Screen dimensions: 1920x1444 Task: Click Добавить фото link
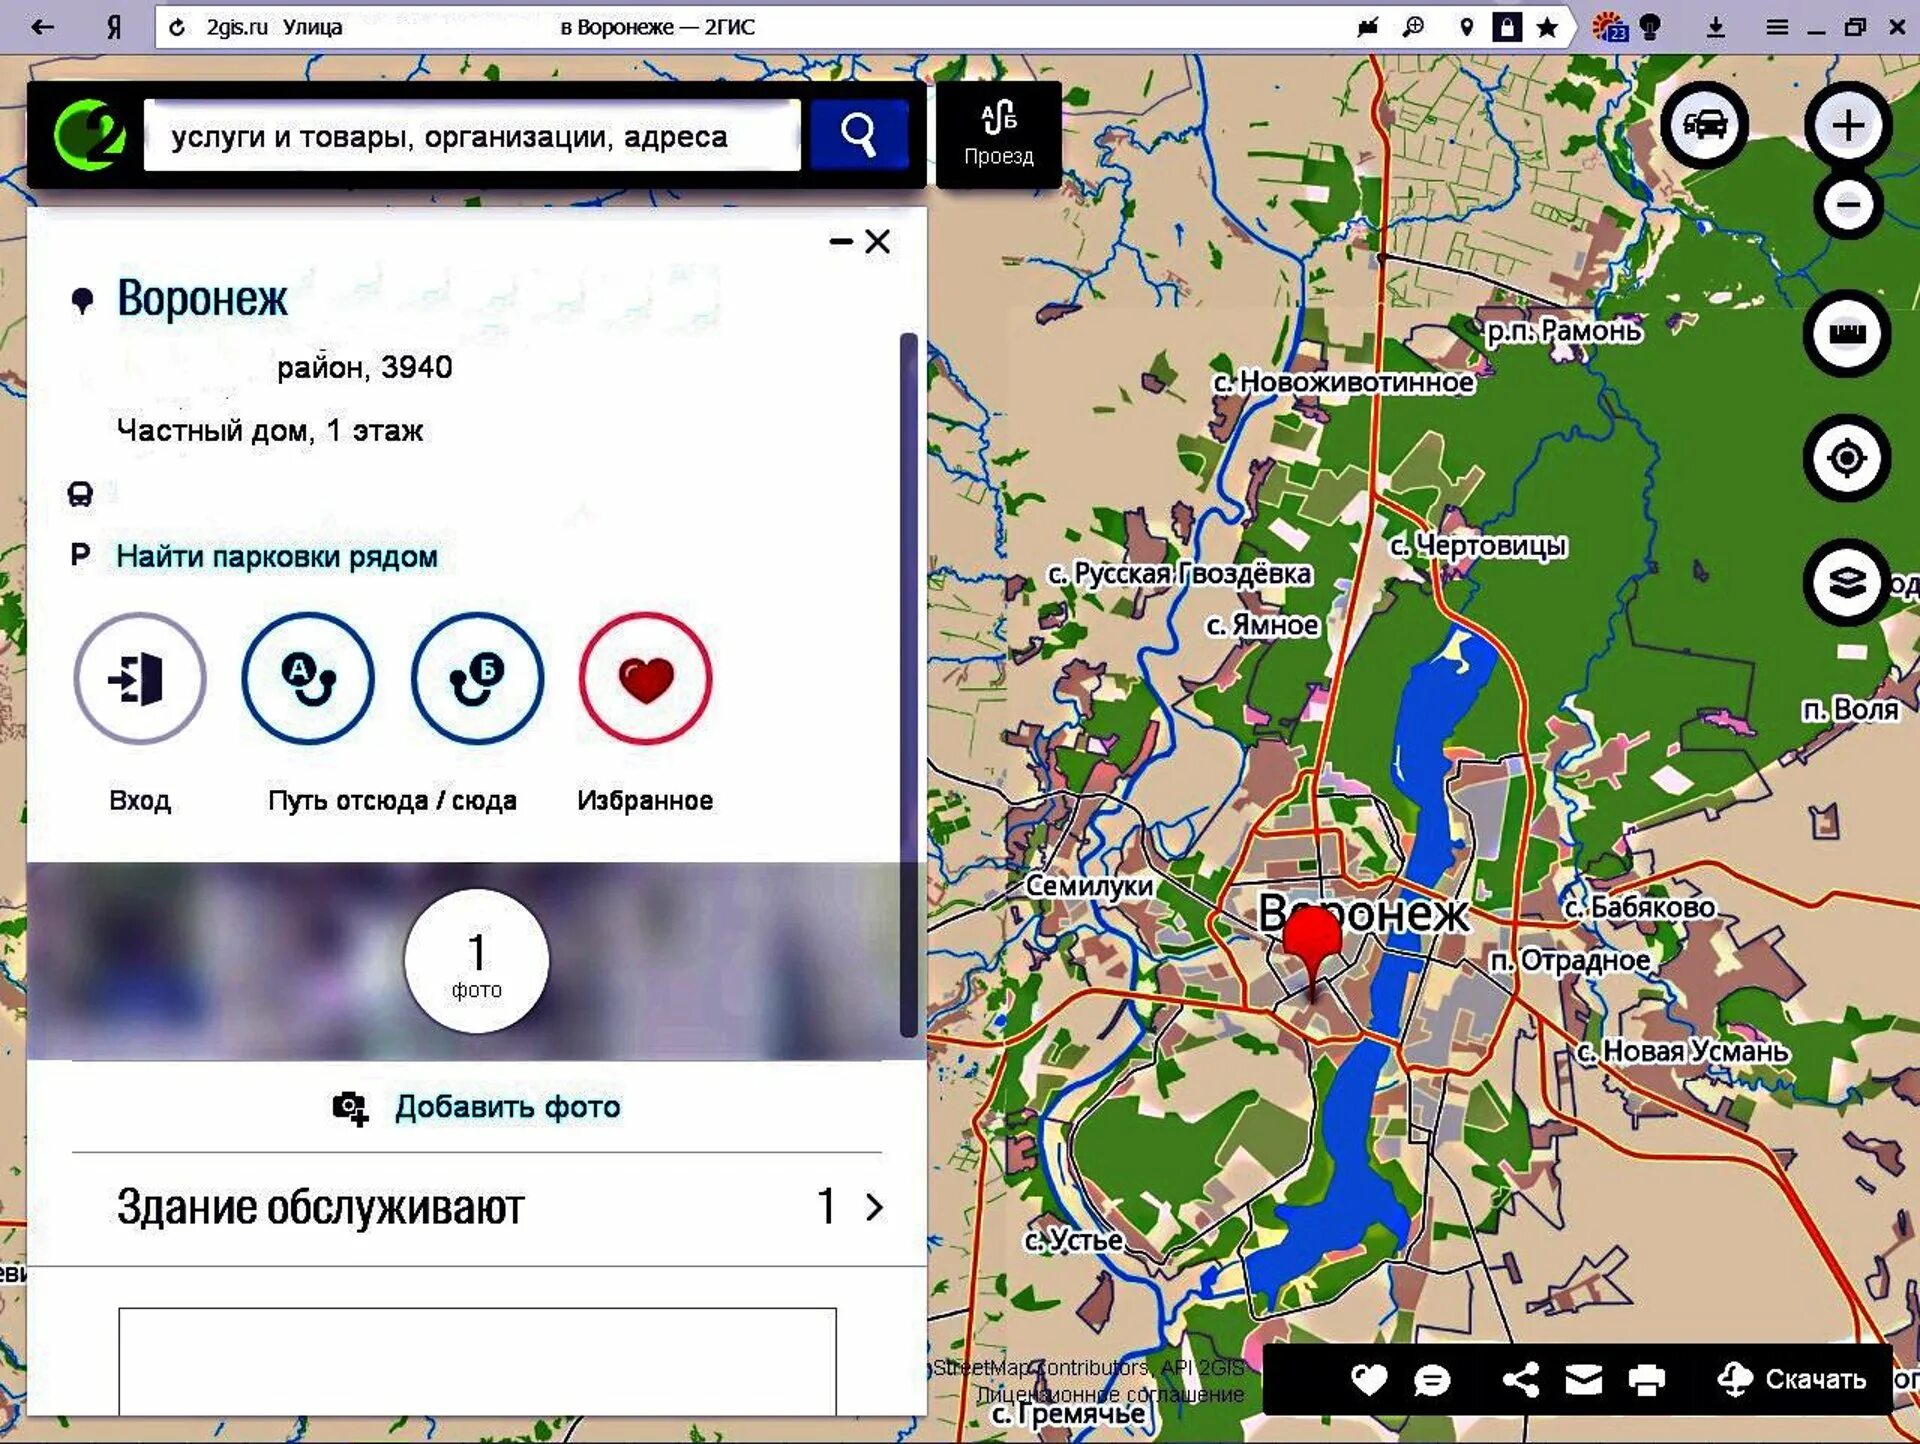(x=506, y=1107)
